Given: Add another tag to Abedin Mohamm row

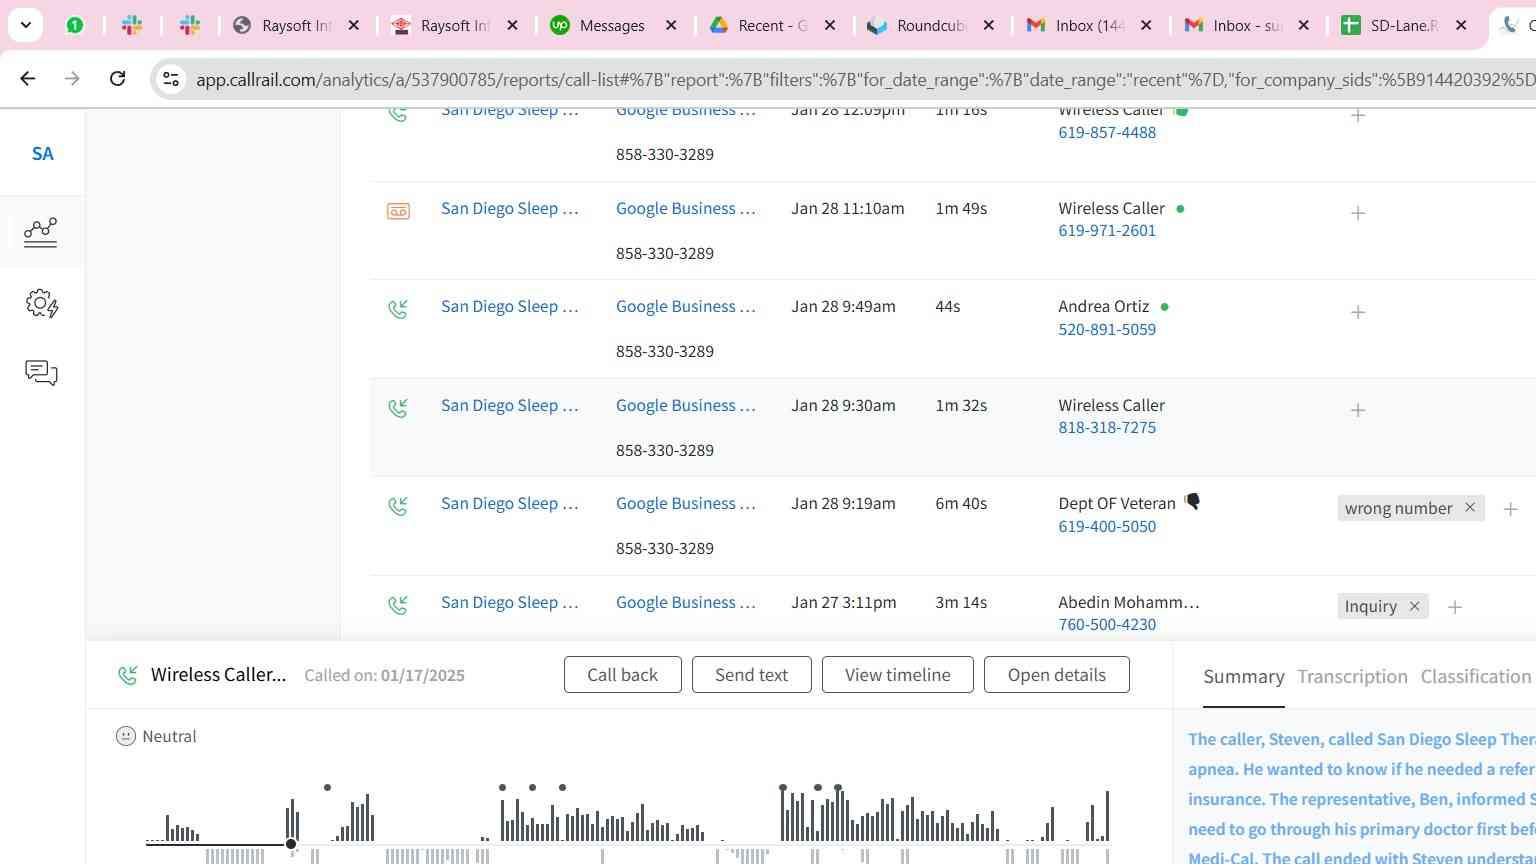Looking at the screenshot, I should click(x=1455, y=607).
